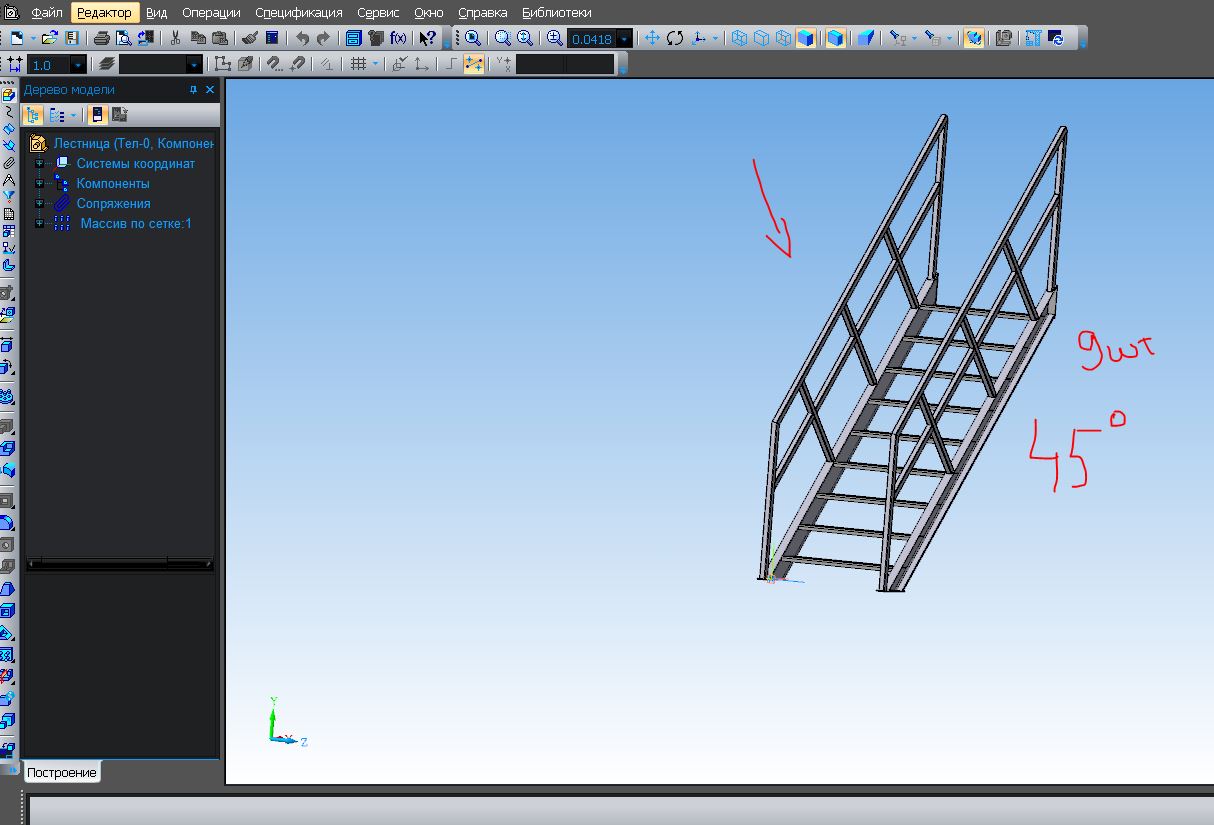Switch to Построение tab
The height and width of the screenshot is (825, 1214).
(61, 773)
